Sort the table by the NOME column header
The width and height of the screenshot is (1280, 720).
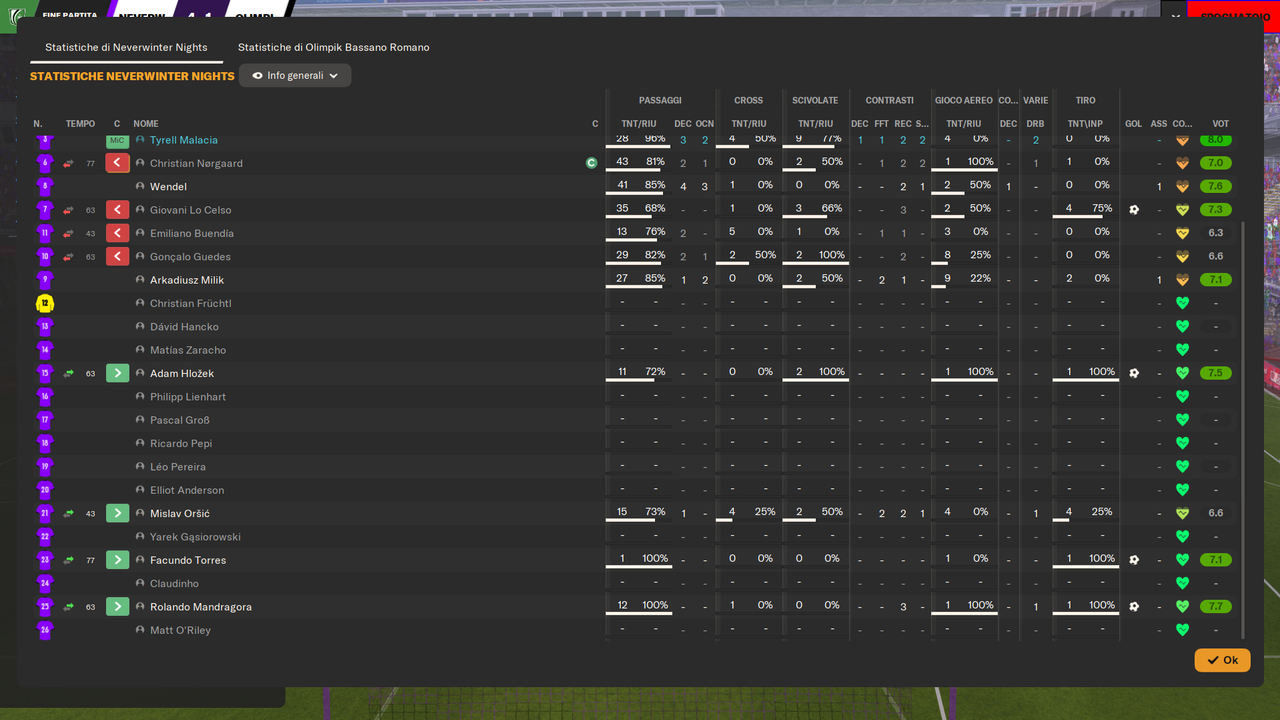(146, 124)
